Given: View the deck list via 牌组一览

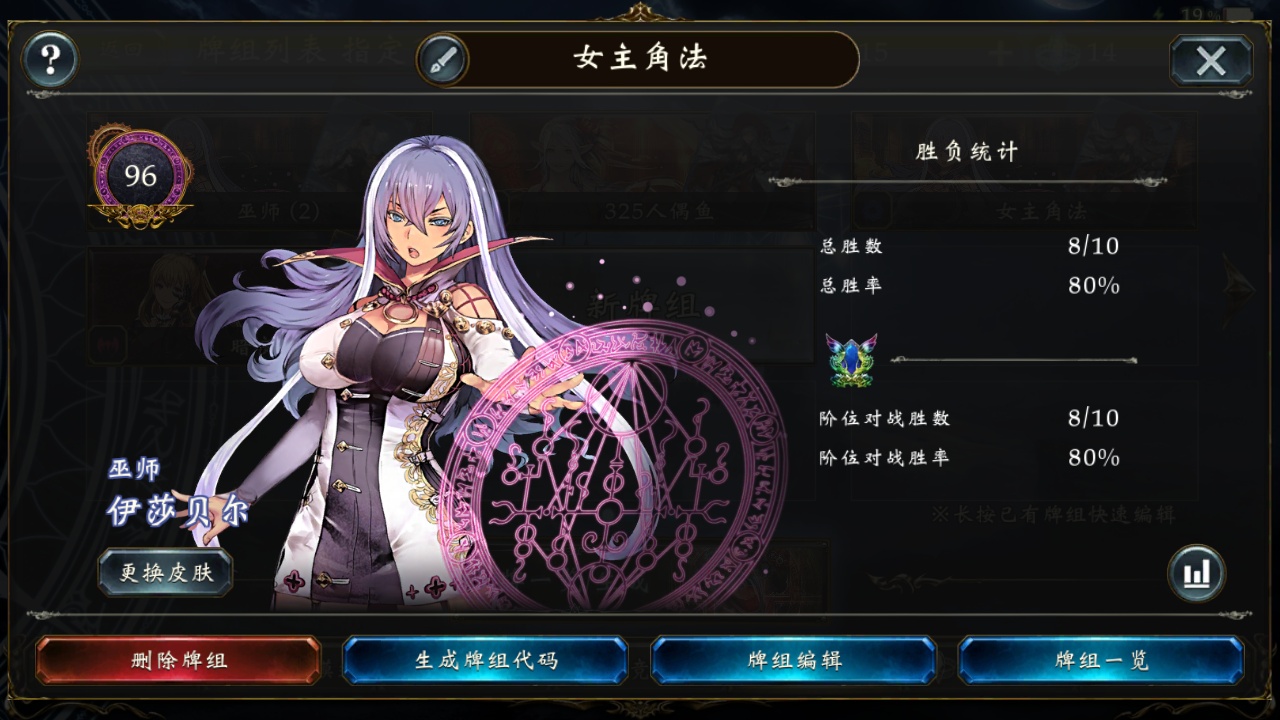Looking at the screenshot, I should 1101,660.
